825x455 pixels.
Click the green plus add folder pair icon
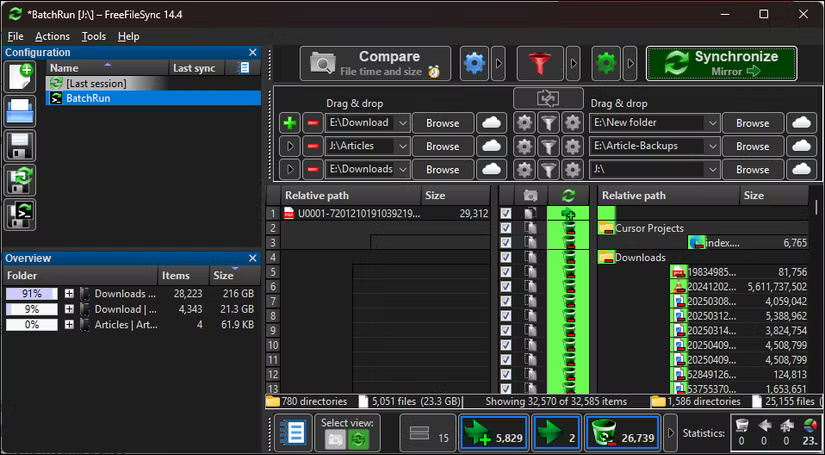pyautogui.click(x=289, y=123)
